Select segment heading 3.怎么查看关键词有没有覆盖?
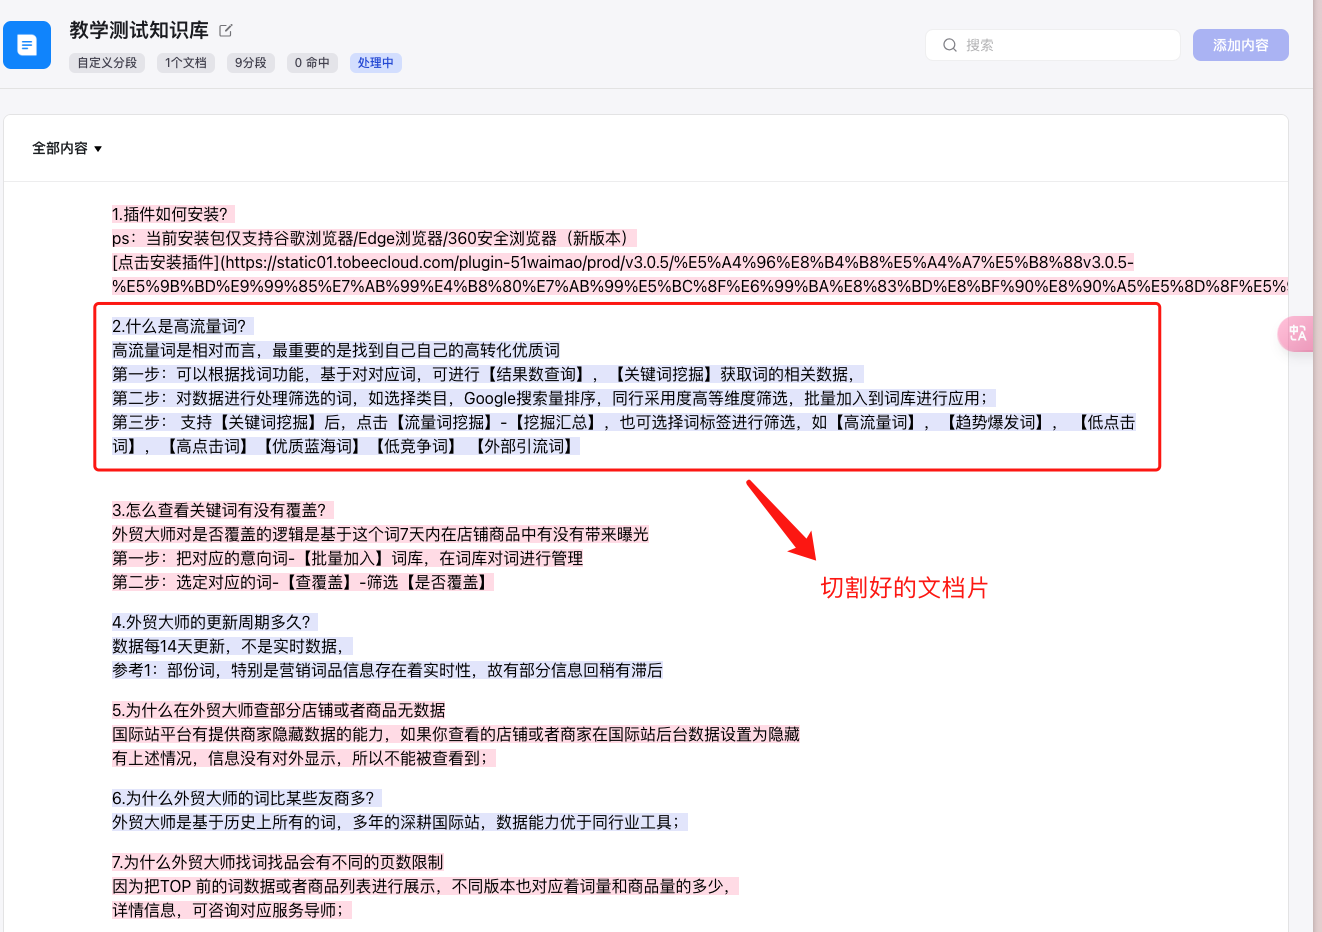The height and width of the screenshot is (932, 1322). [222, 510]
